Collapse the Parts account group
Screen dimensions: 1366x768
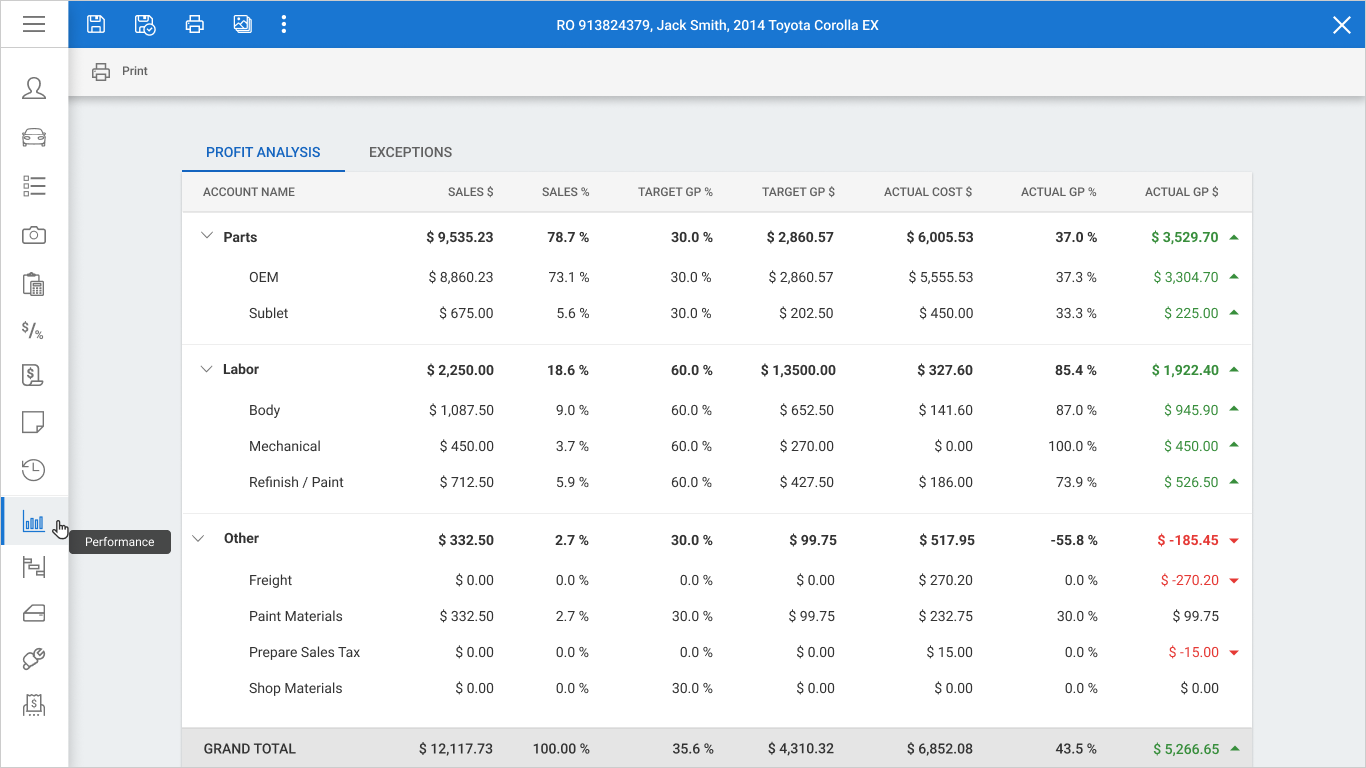(207, 237)
